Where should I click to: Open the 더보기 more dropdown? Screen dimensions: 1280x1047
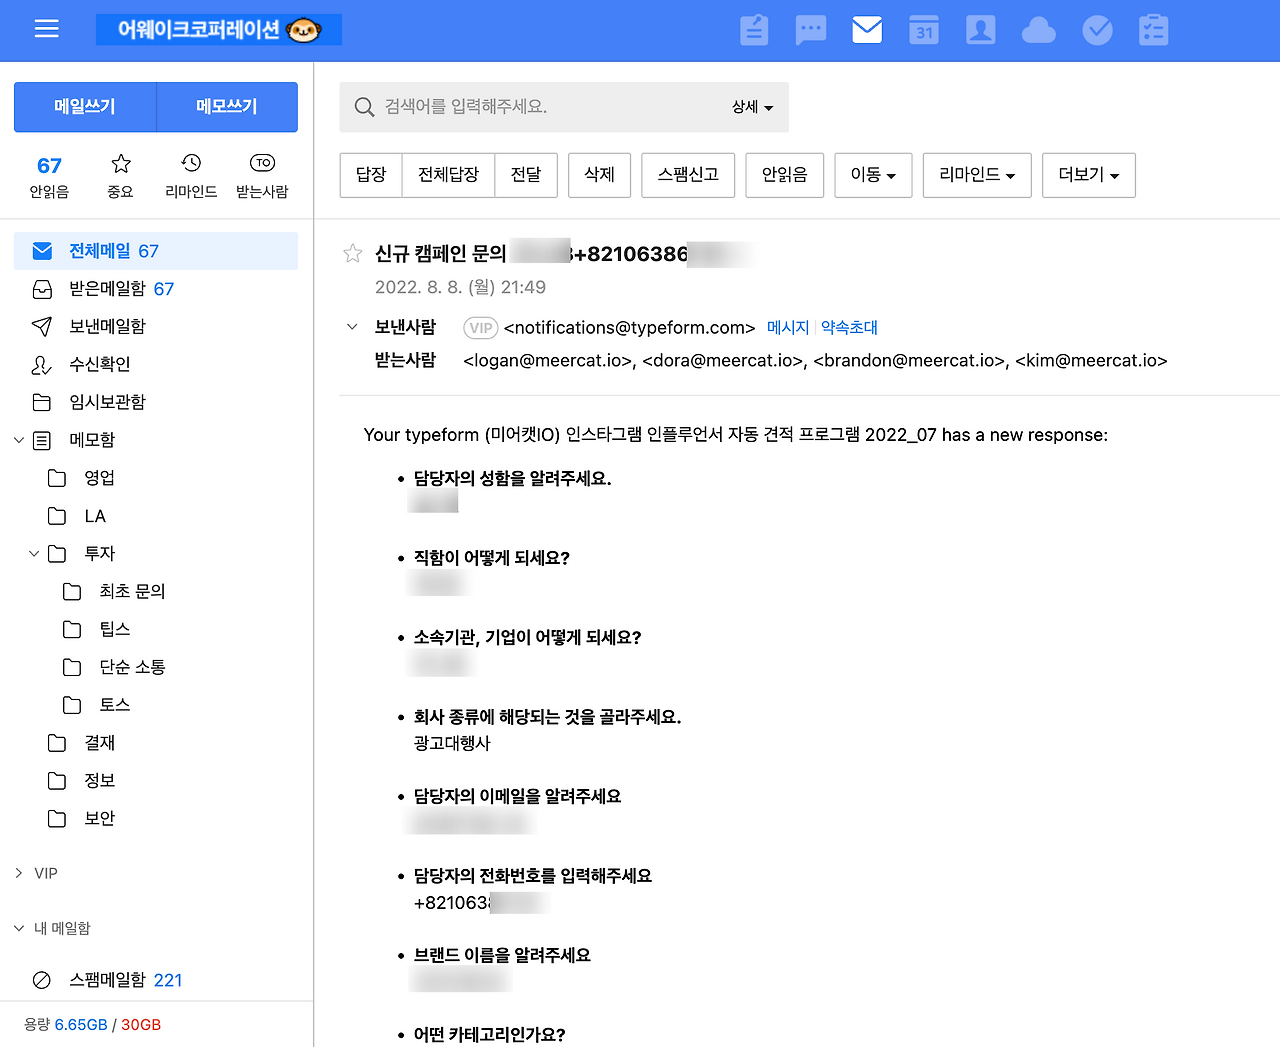tap(1089, 175)
